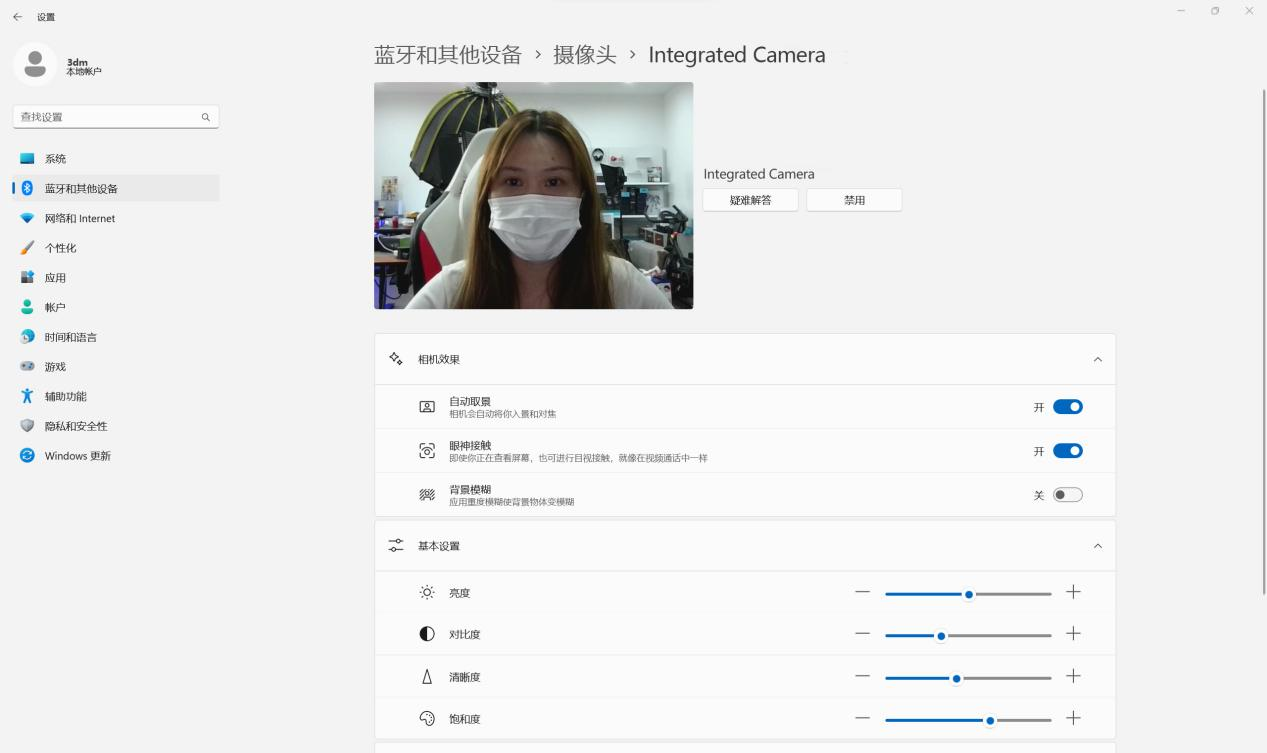Open 系统 settings page
The image size is (1267, 753).
[55, 159]
